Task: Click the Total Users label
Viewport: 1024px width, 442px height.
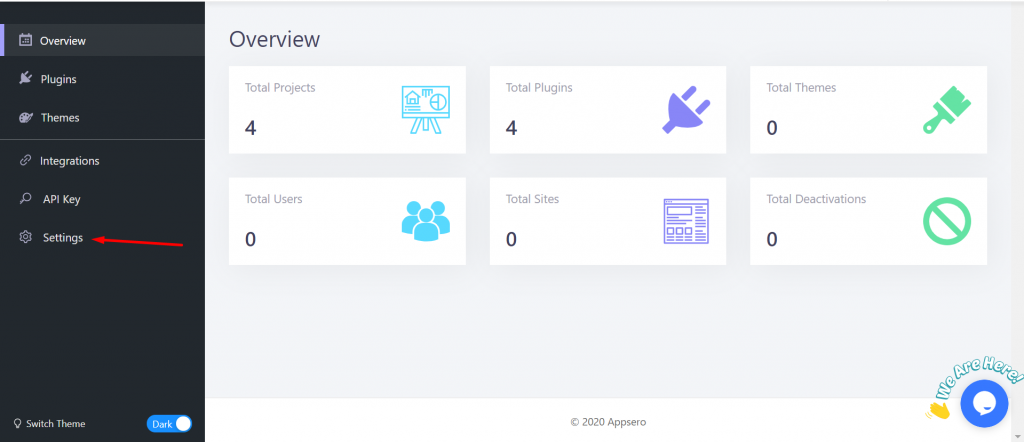Action: (x=274, y=198)
